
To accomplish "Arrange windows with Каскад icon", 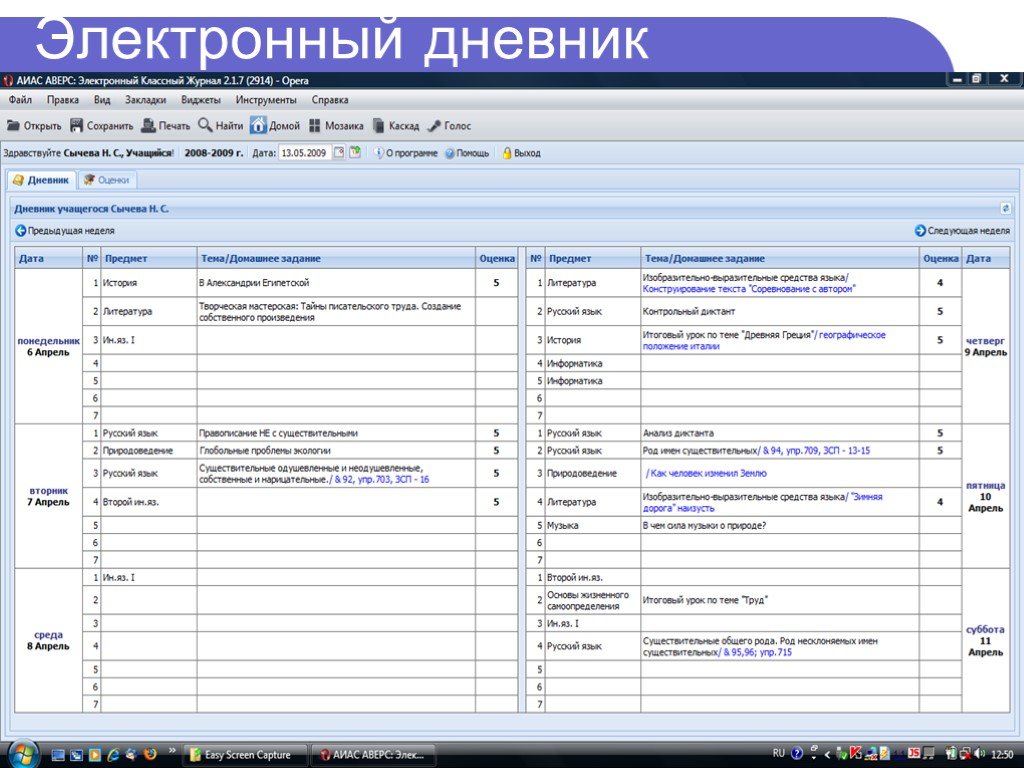I will pyautogui.click(x=378, y=125).
